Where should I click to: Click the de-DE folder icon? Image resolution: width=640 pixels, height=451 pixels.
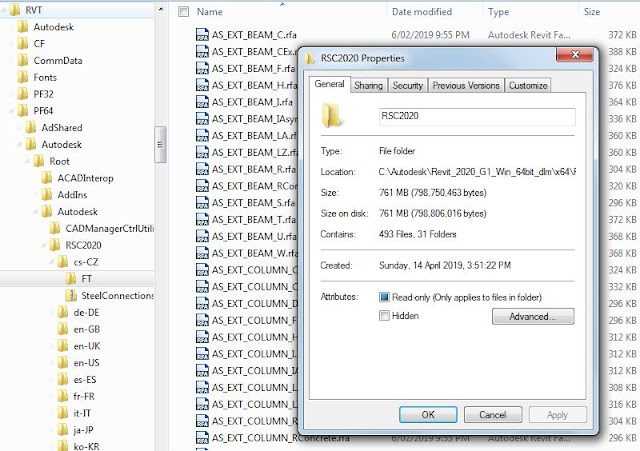pyautogui.click(x=62, y=312)
